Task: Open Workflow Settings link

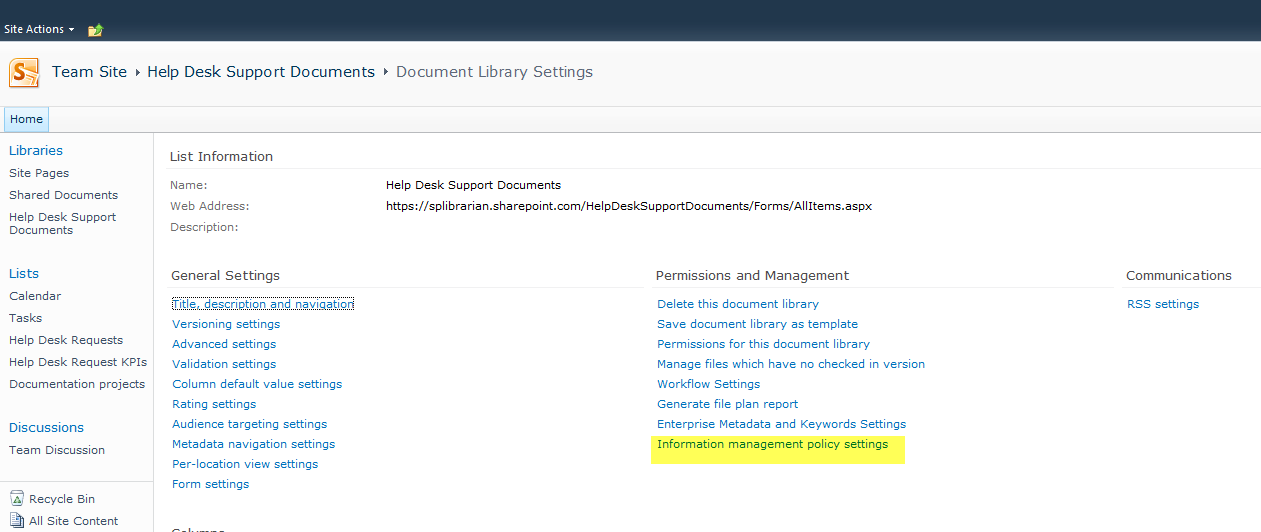Action: click(x=708, y=384)
